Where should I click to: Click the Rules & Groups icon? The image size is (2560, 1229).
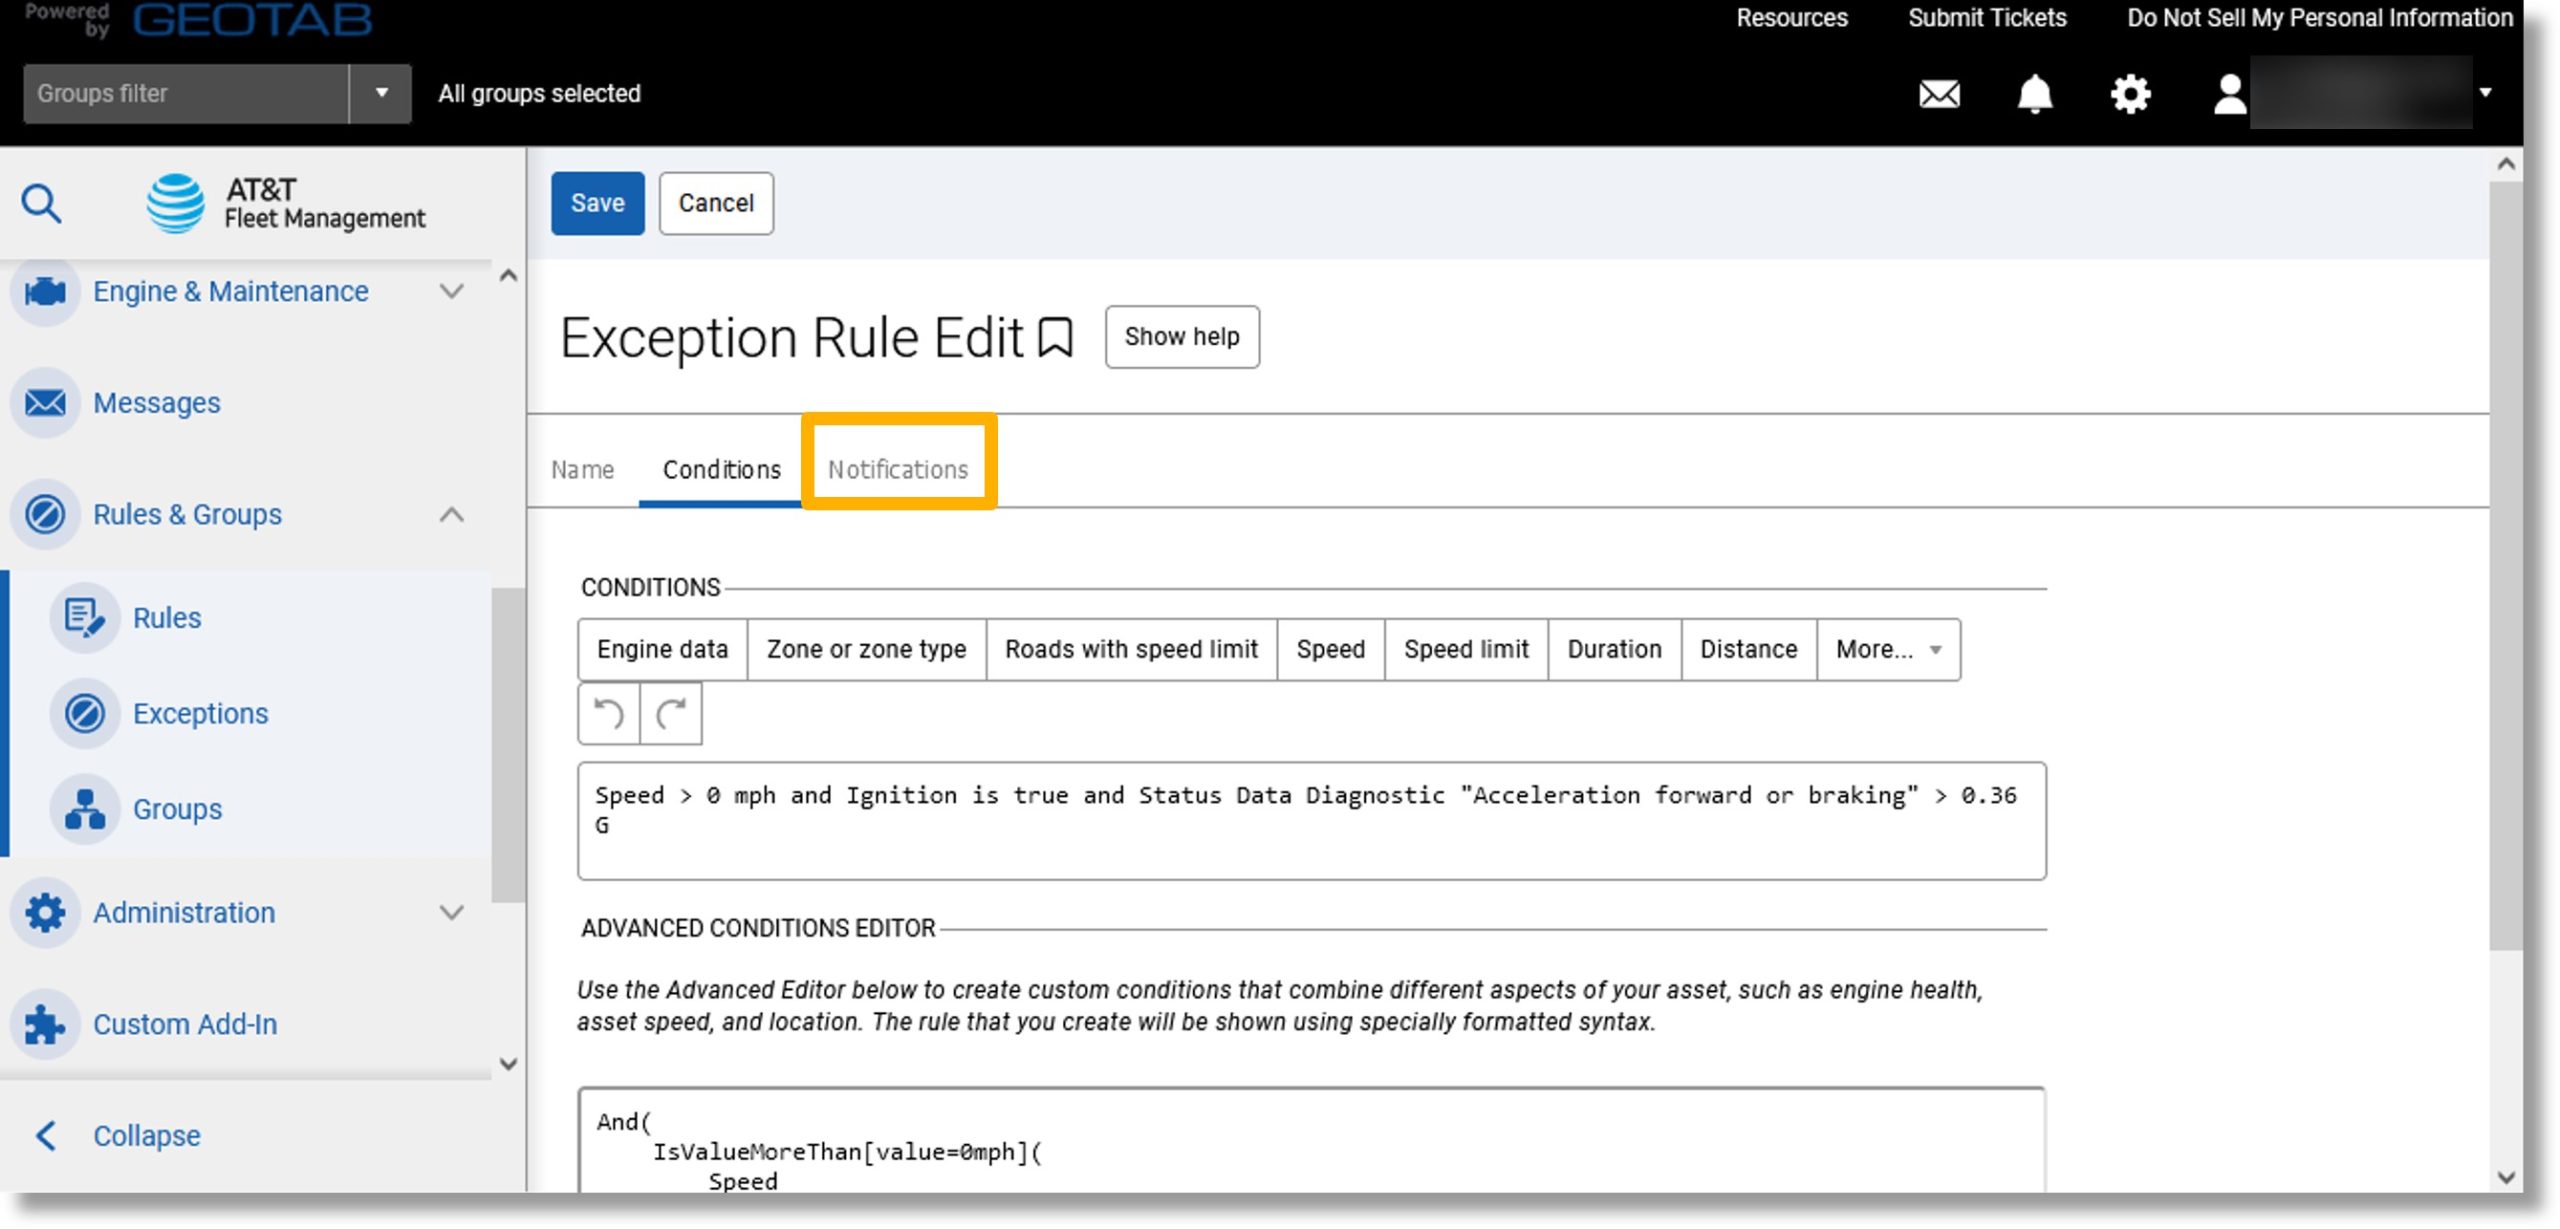(44, 512)
